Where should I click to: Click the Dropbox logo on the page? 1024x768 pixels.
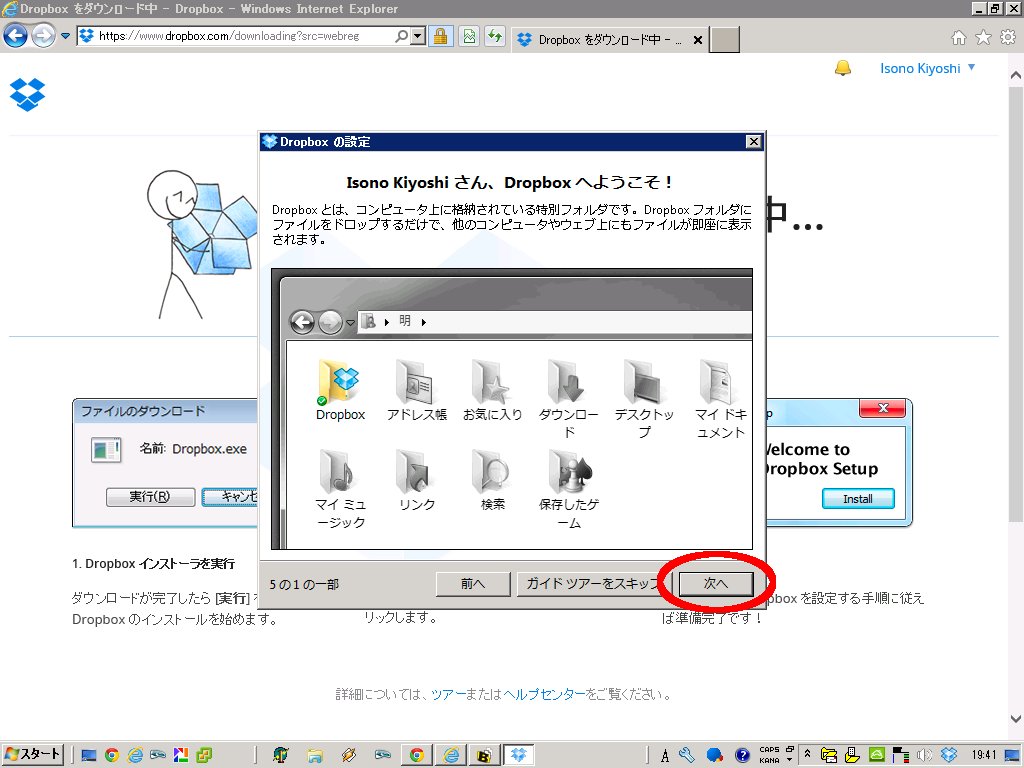pyautogui.click(x=27, y=95)
